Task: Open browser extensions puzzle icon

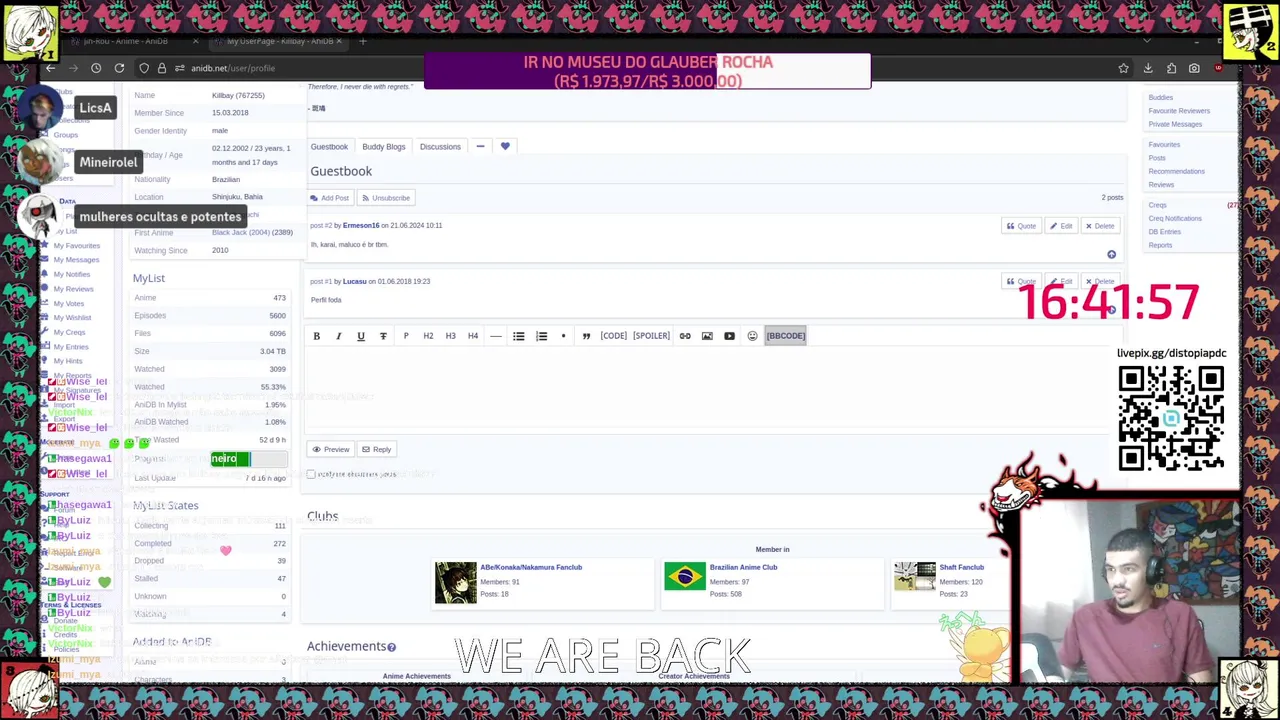Action: [x=1171, y=68]
